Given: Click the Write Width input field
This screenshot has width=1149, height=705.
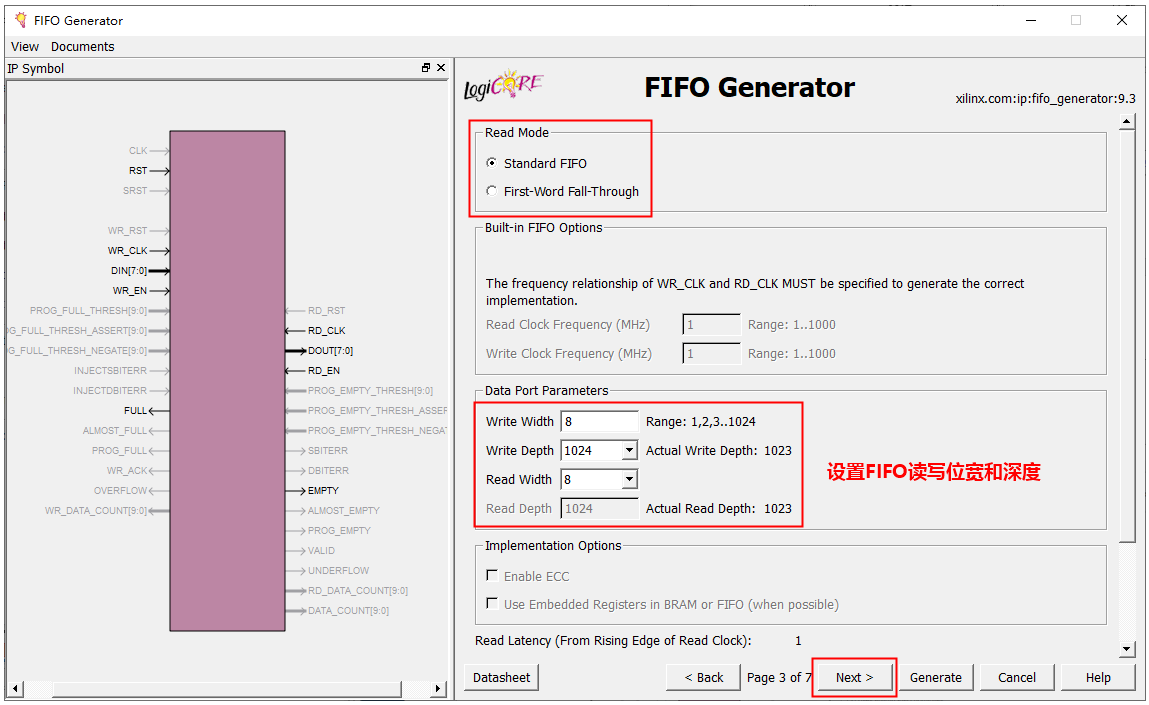Looking at the screenshot, I should (599, 422).
